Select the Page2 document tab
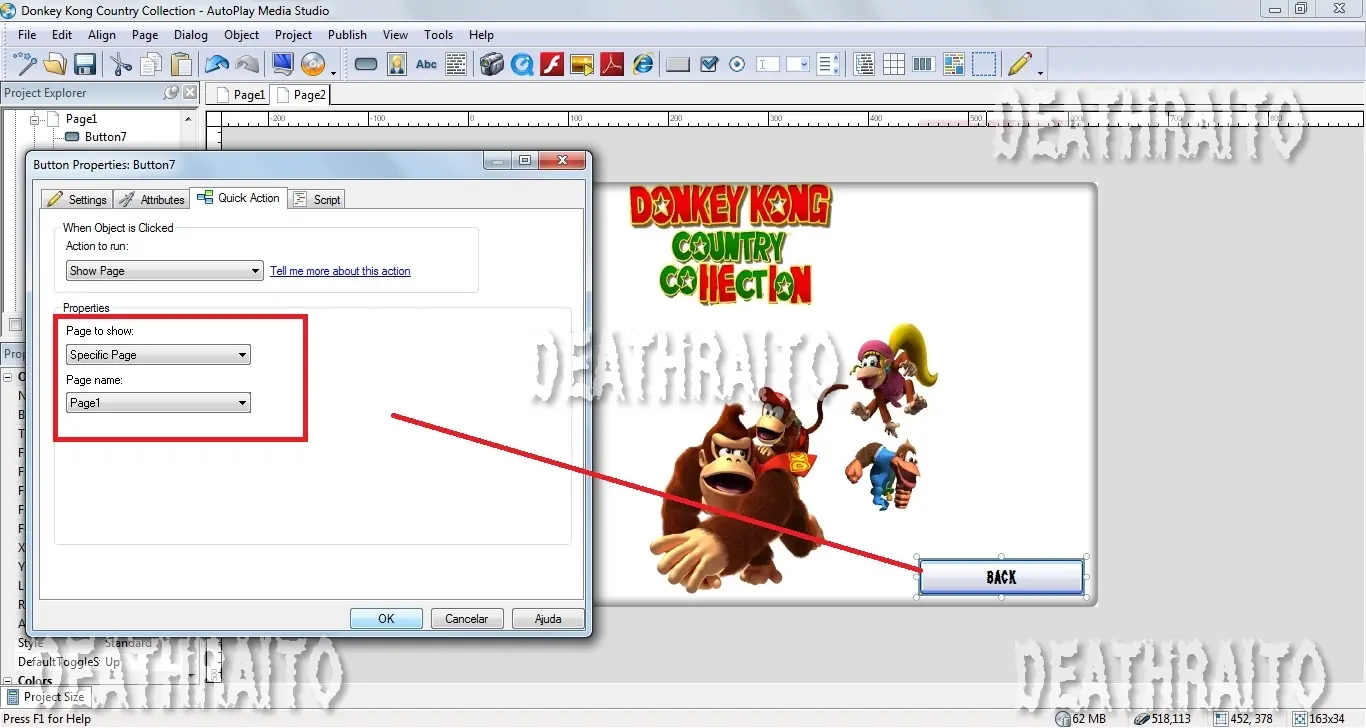Screen dimensions: 1366x728 pos(301,95)
